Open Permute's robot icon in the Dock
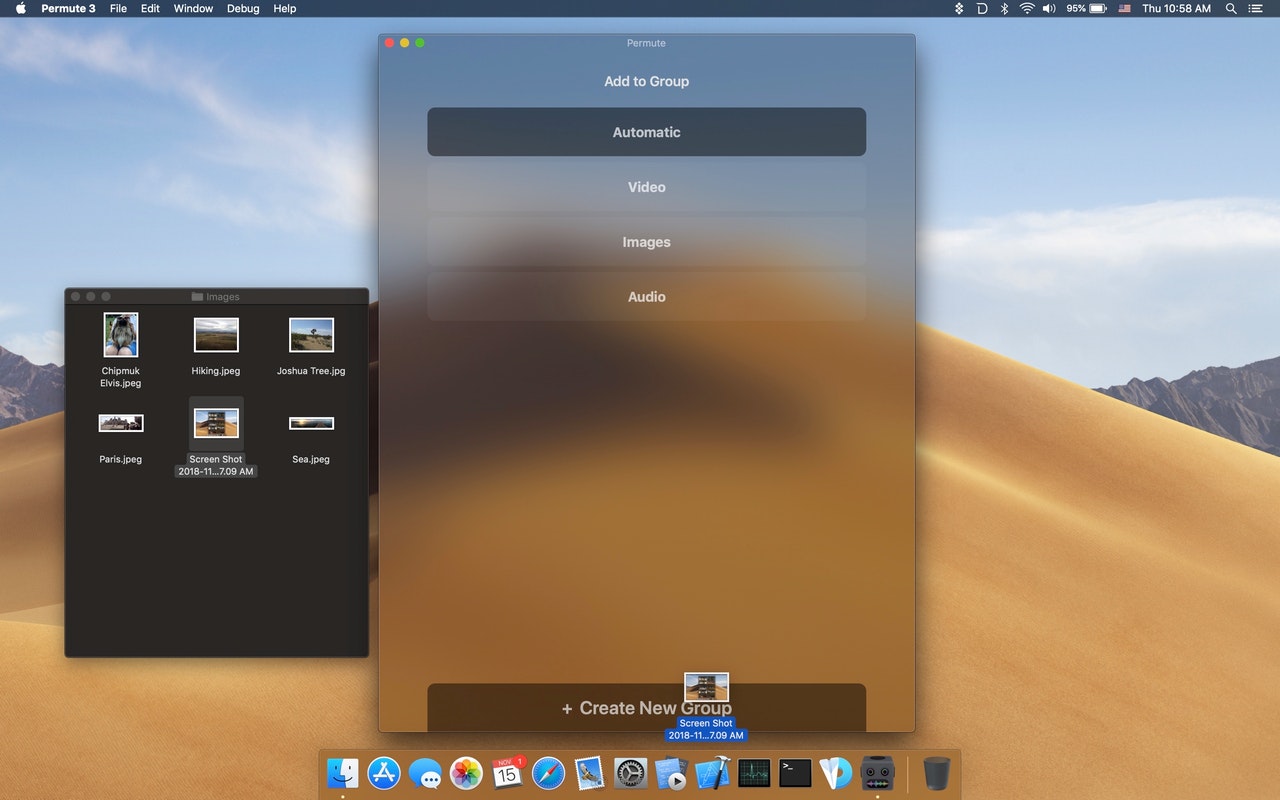Image resolution: width=1280 pixels, height=800 pixels. point(877,773)
